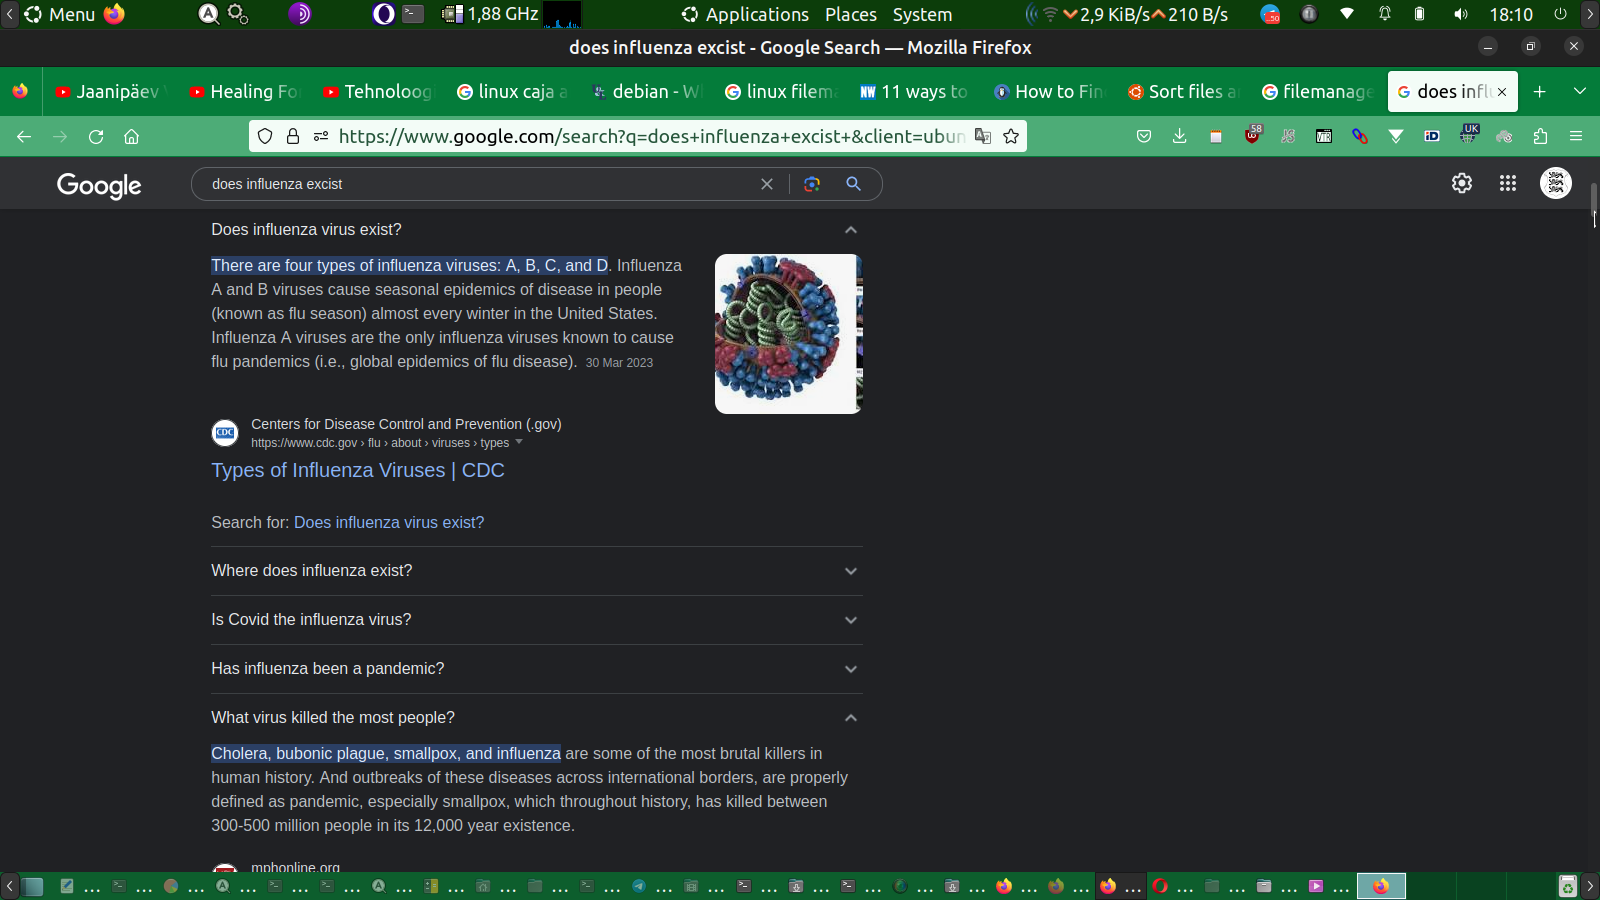This screenshot has height=900, width=1600.
Task: Open the ID extension toolbar icon
Action: tap(1432, 136)
